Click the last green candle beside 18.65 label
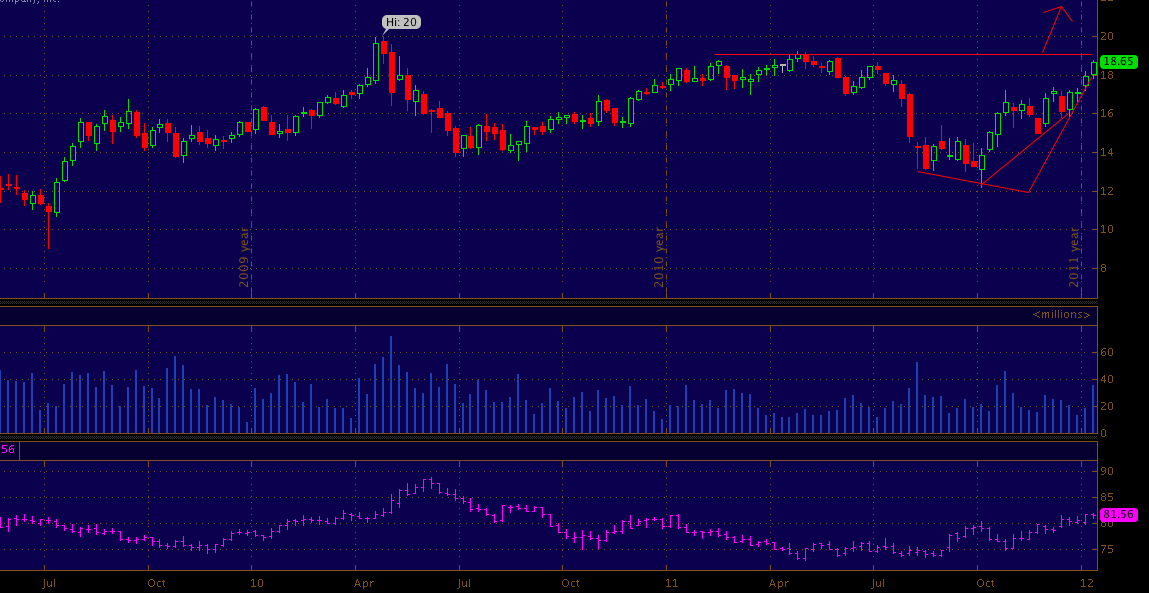 tap(1094, 68)
